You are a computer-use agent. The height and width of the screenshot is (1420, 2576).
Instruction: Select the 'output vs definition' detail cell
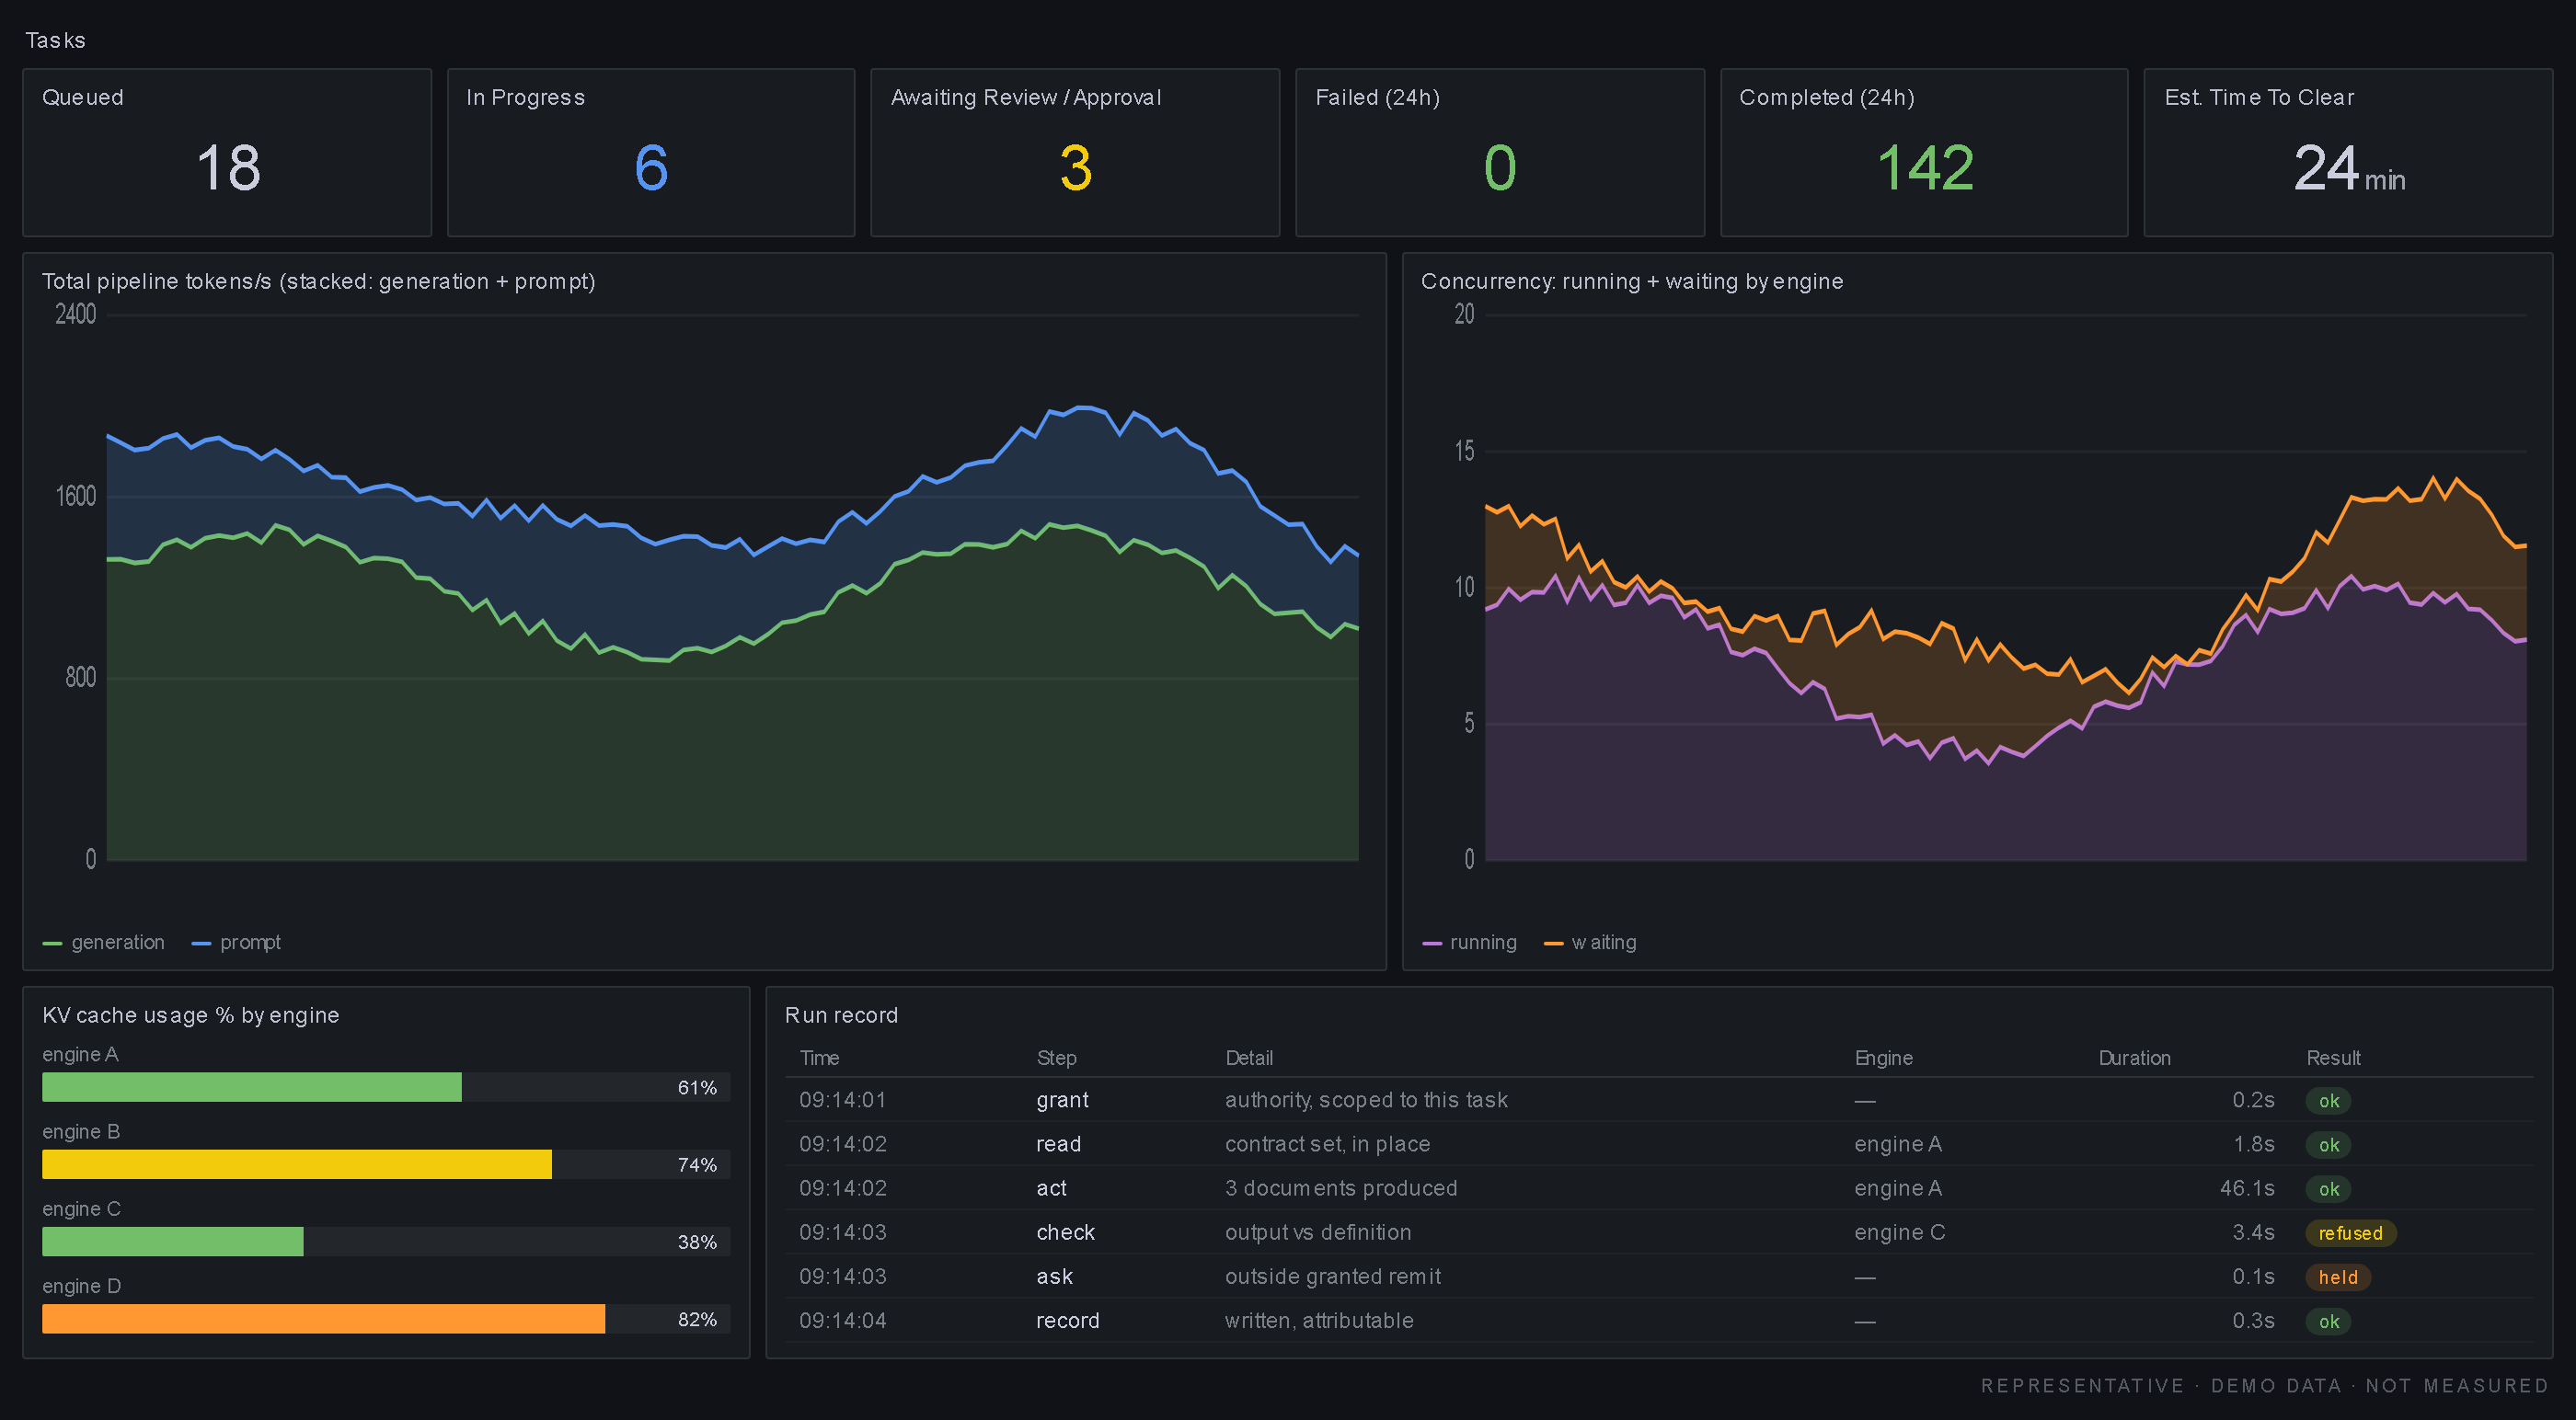1318,1232
